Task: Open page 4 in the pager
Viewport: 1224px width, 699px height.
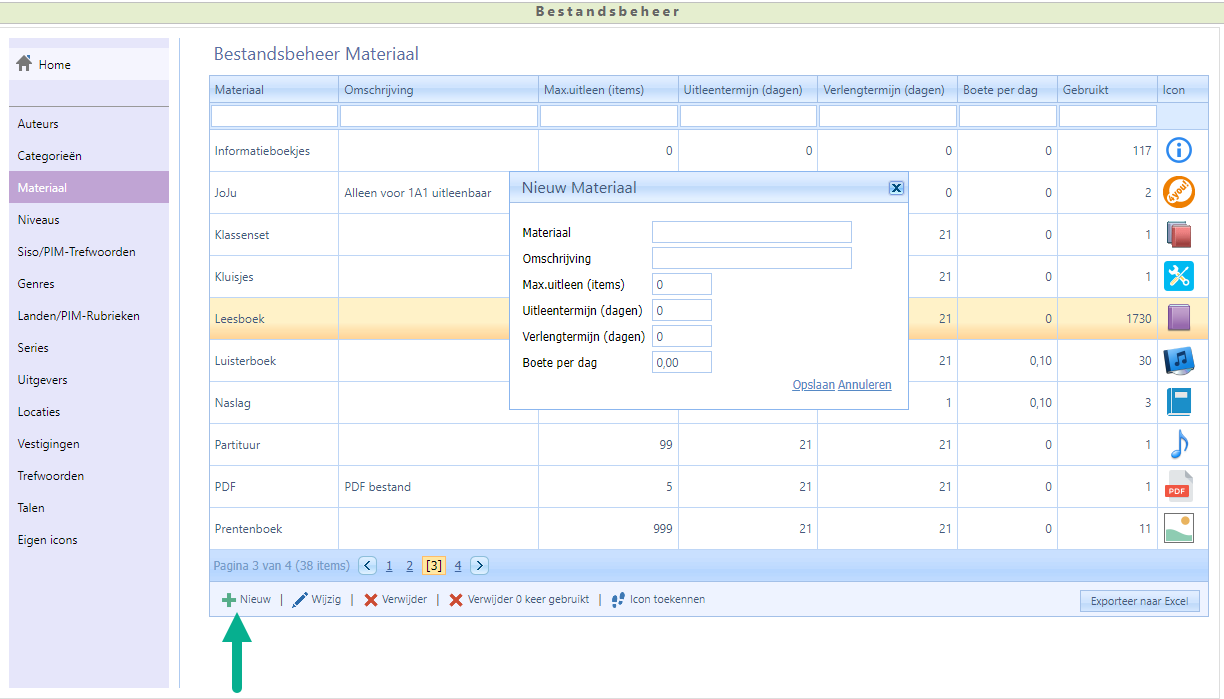Action: 458,566
